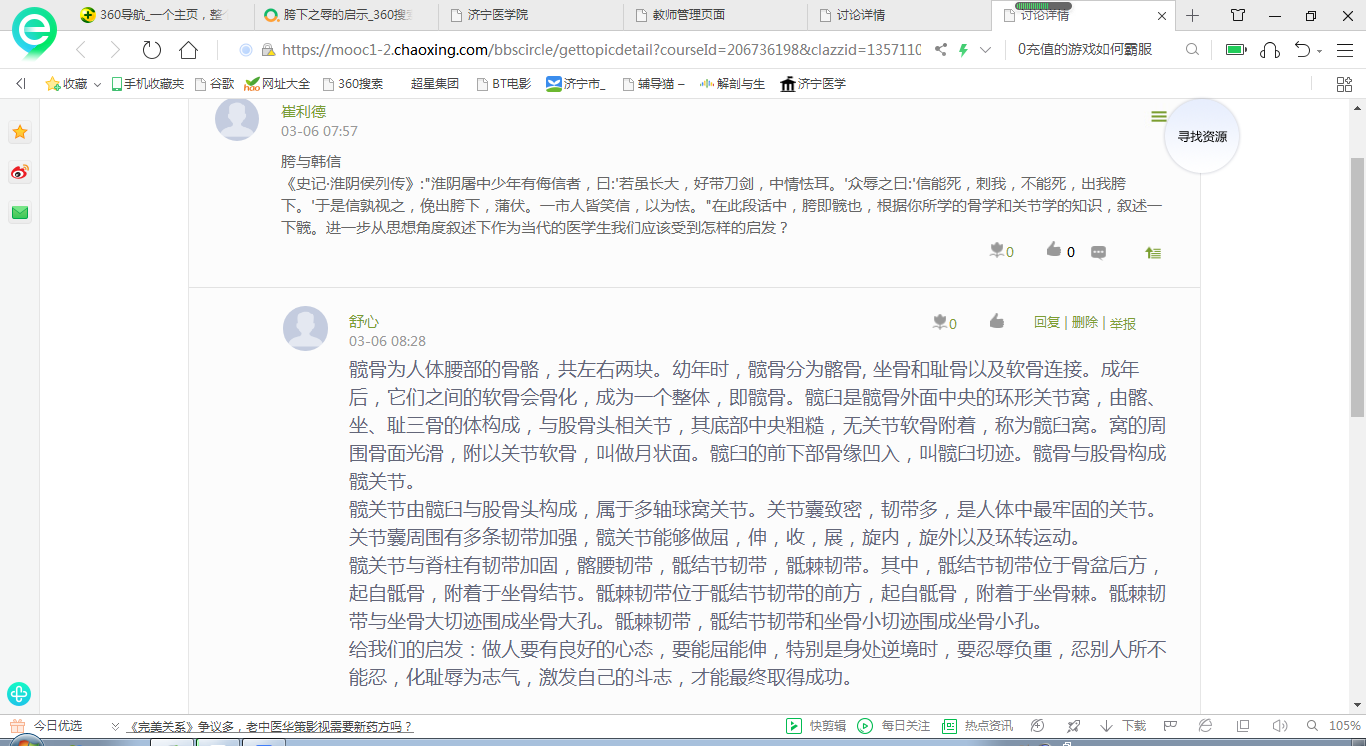
Task: Open Weibo icon in left sidebar
Action: tap(19, 173)
